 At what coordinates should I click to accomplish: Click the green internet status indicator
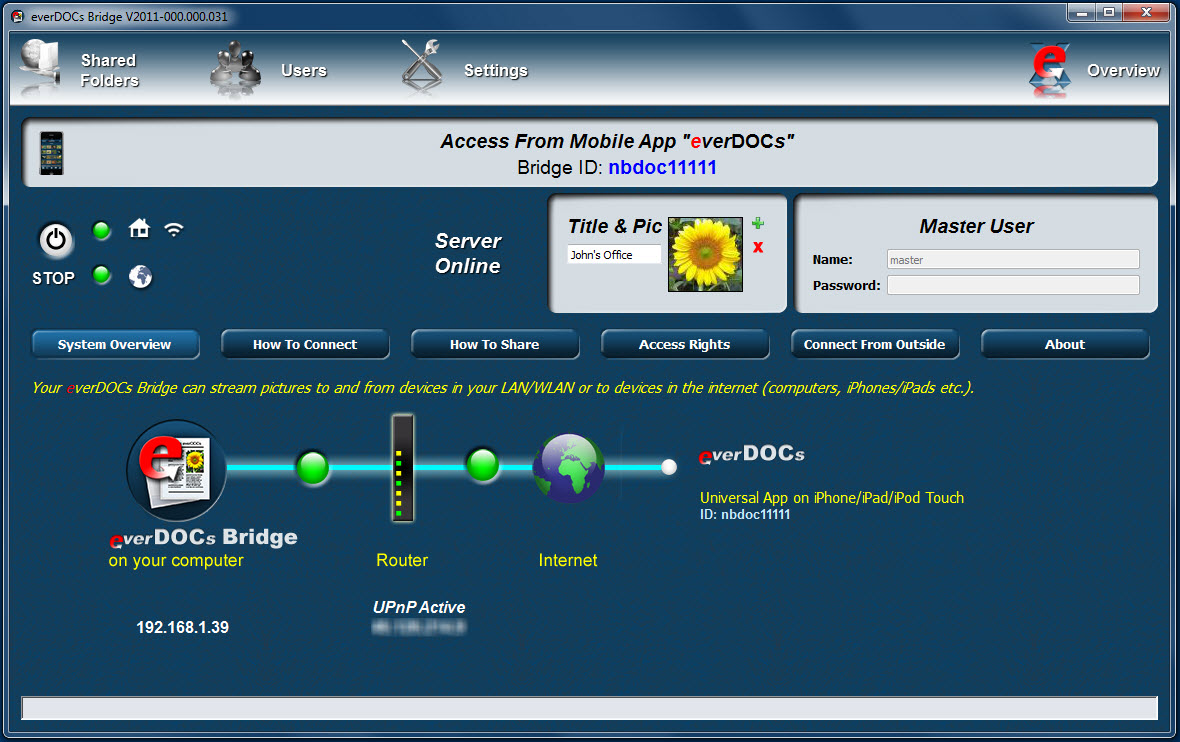102,275
